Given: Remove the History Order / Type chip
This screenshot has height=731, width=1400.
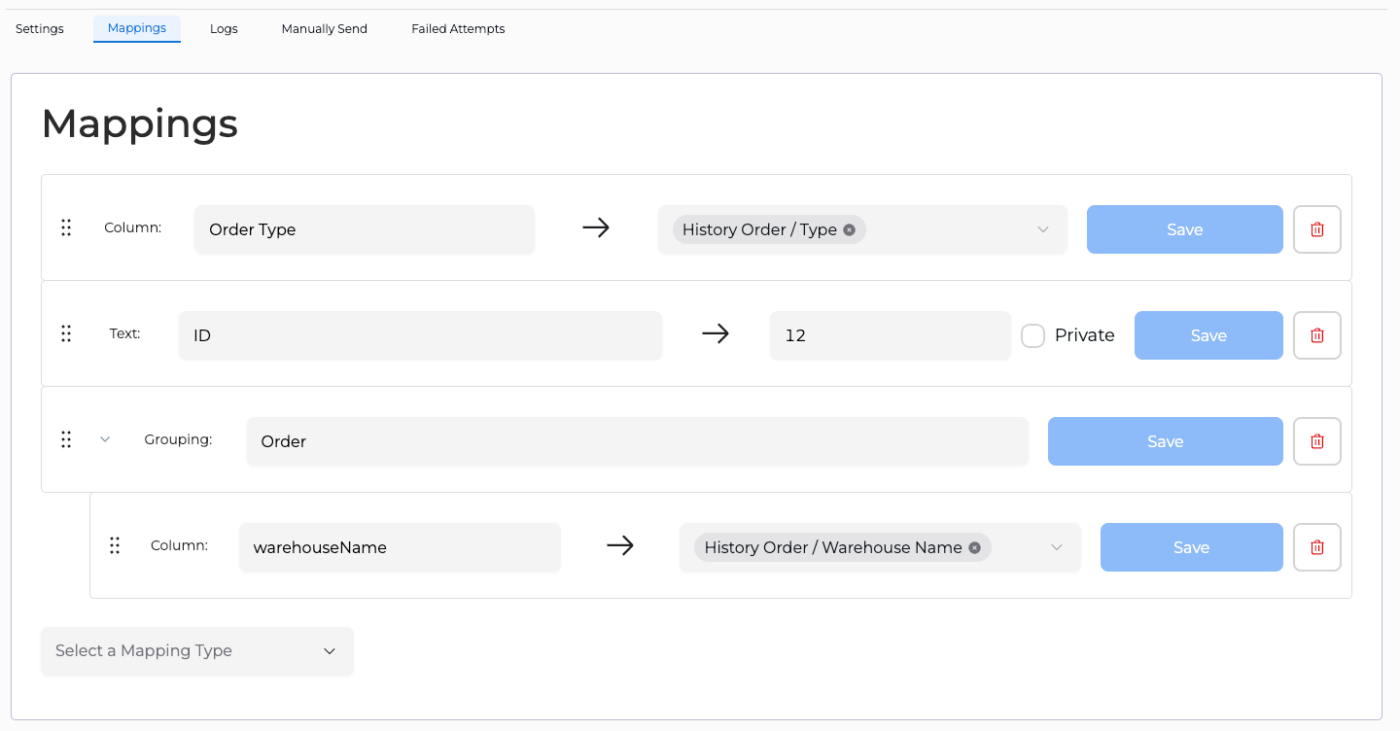Looking at the screenshot, I should click(849, 230).
